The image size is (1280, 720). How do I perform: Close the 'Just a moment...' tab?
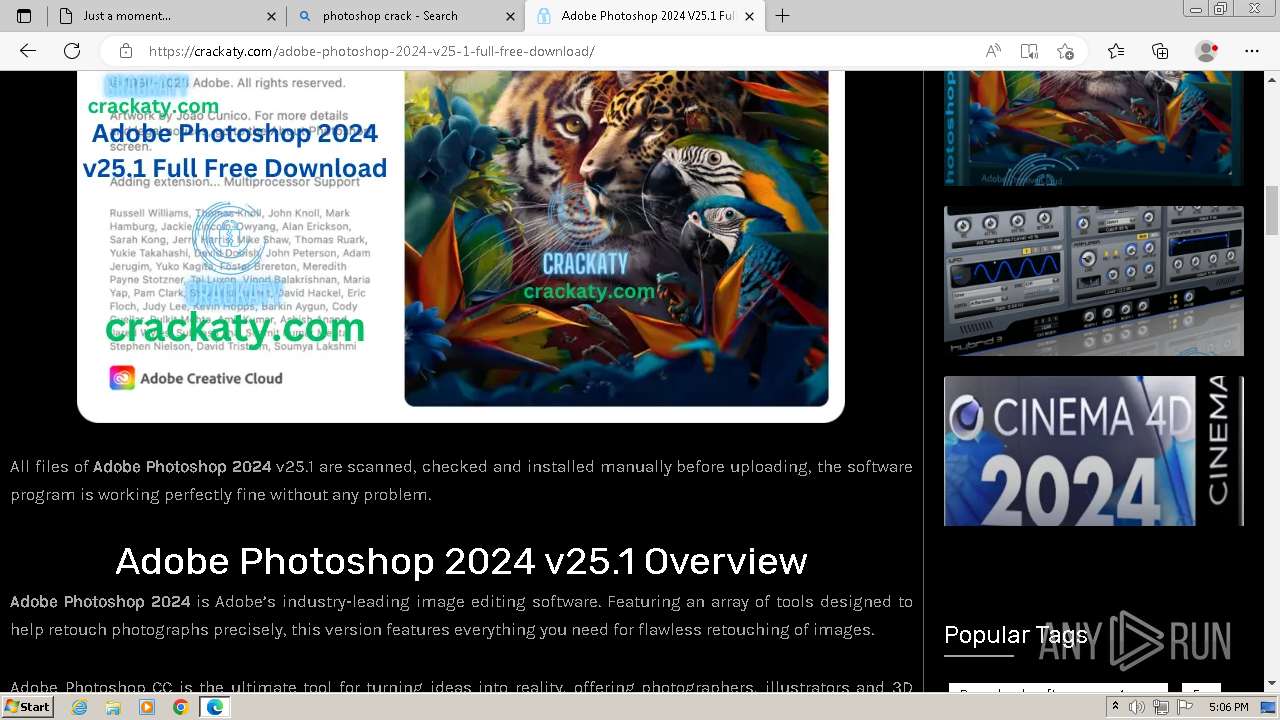[x=272, y=16]
